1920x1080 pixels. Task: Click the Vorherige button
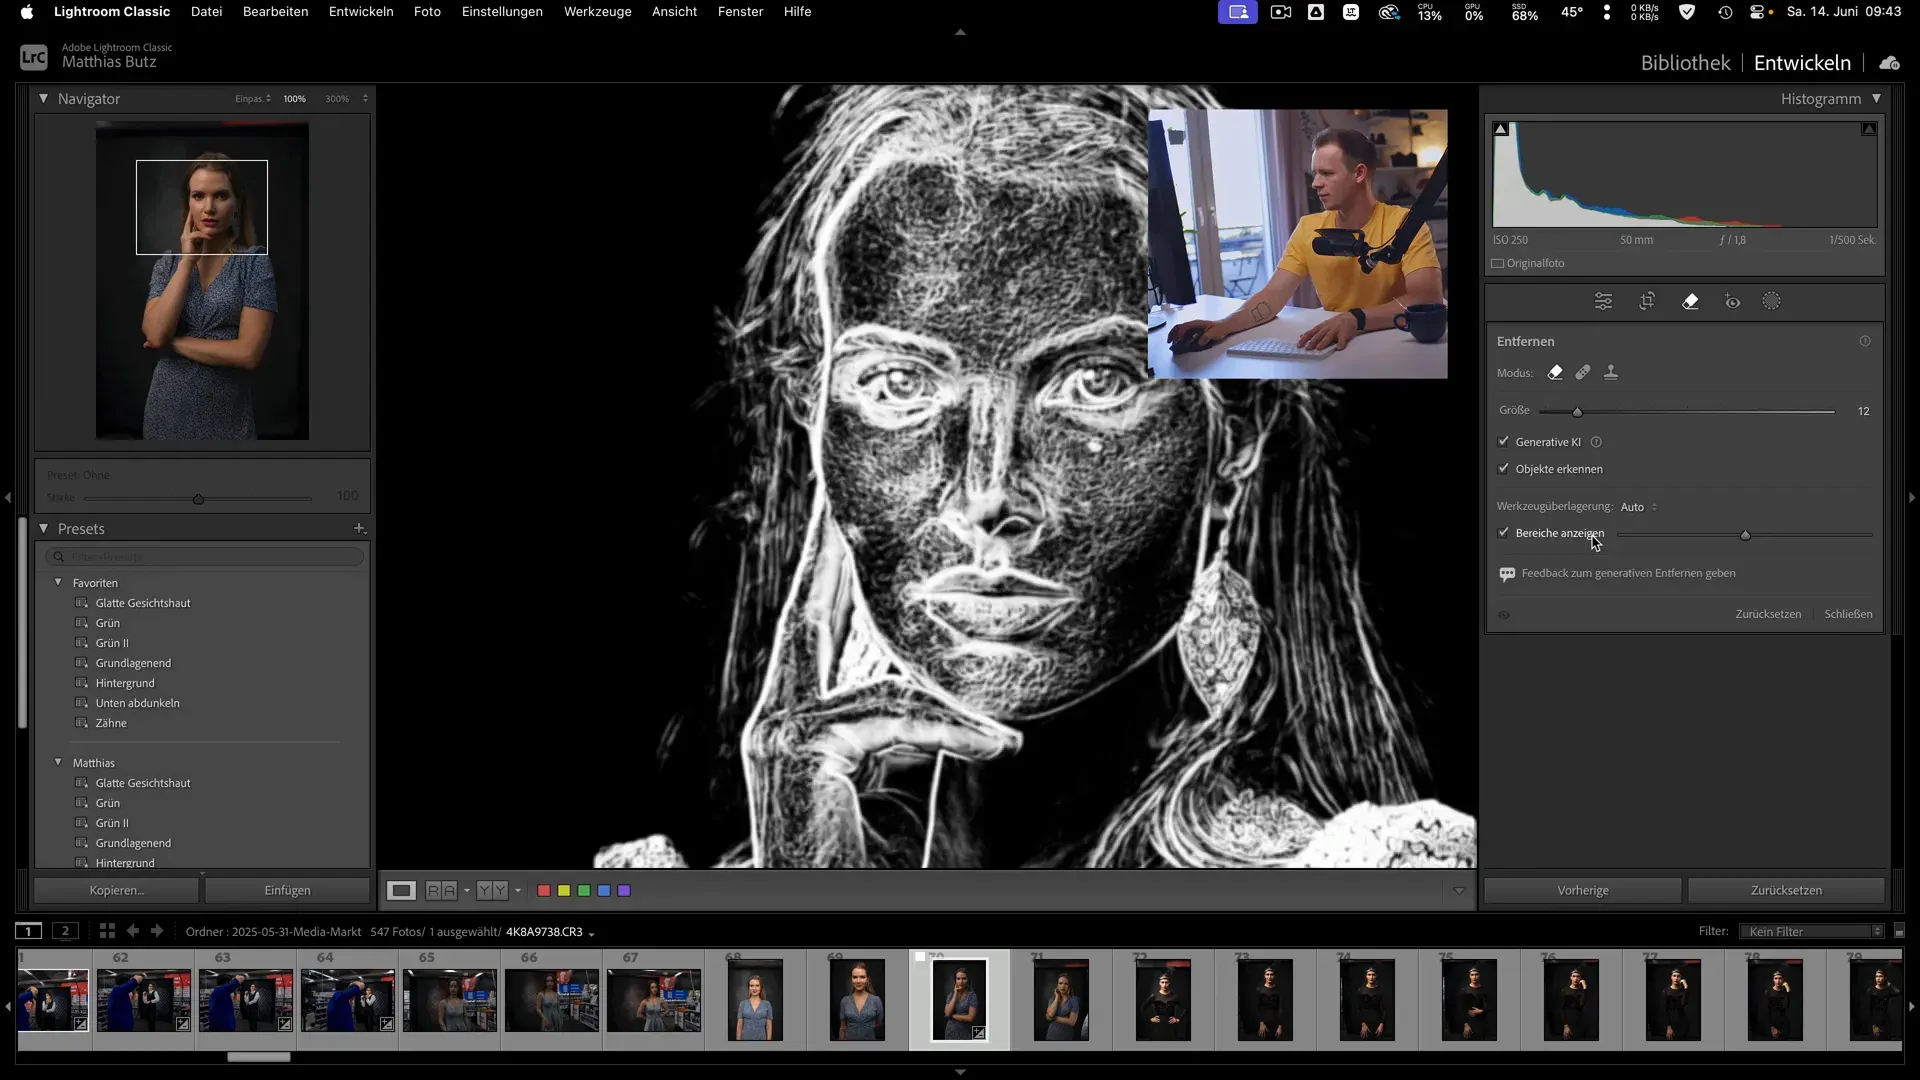[1582, 890]
